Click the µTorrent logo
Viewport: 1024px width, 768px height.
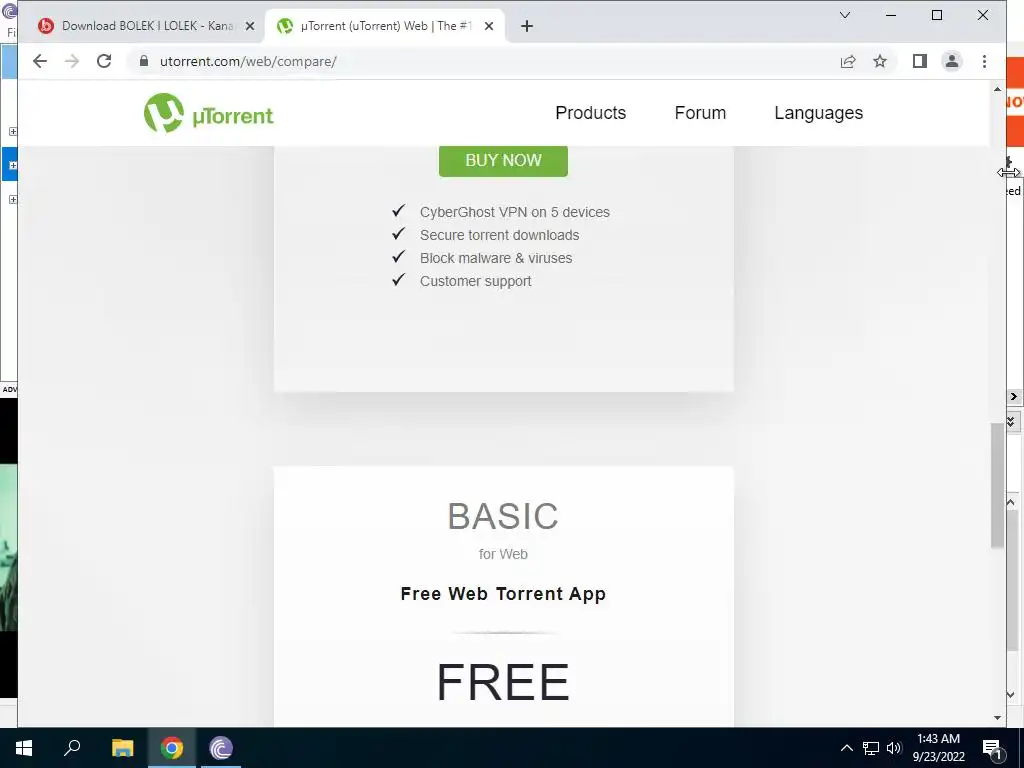208,113
